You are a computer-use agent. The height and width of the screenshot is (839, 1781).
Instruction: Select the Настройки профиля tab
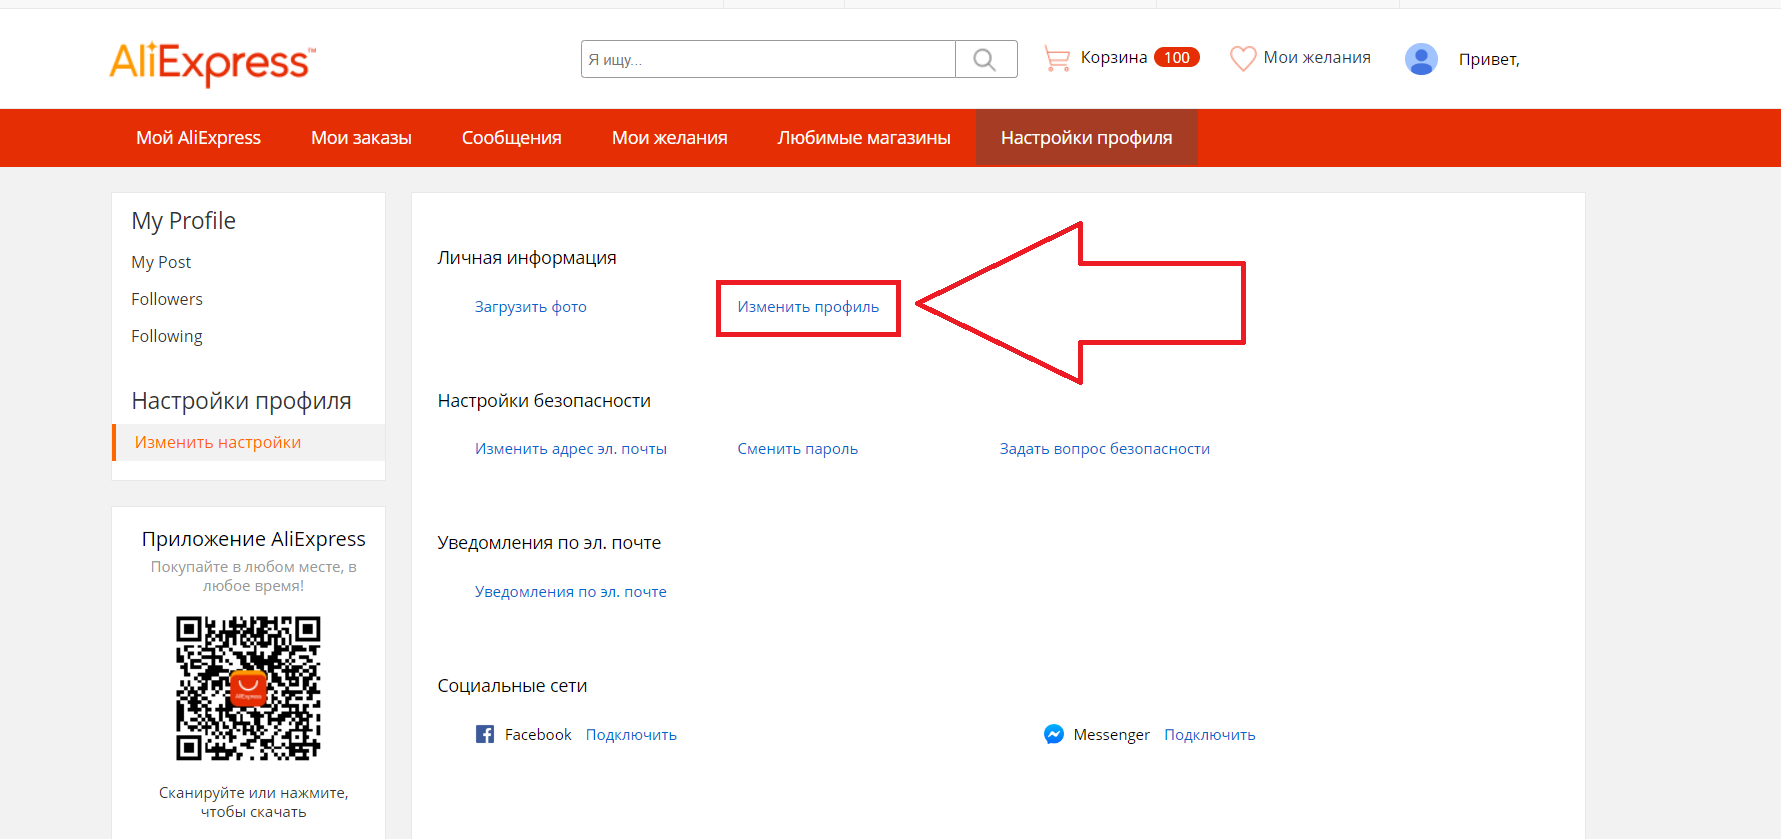pyautogui.click(x=1087, y=138)
